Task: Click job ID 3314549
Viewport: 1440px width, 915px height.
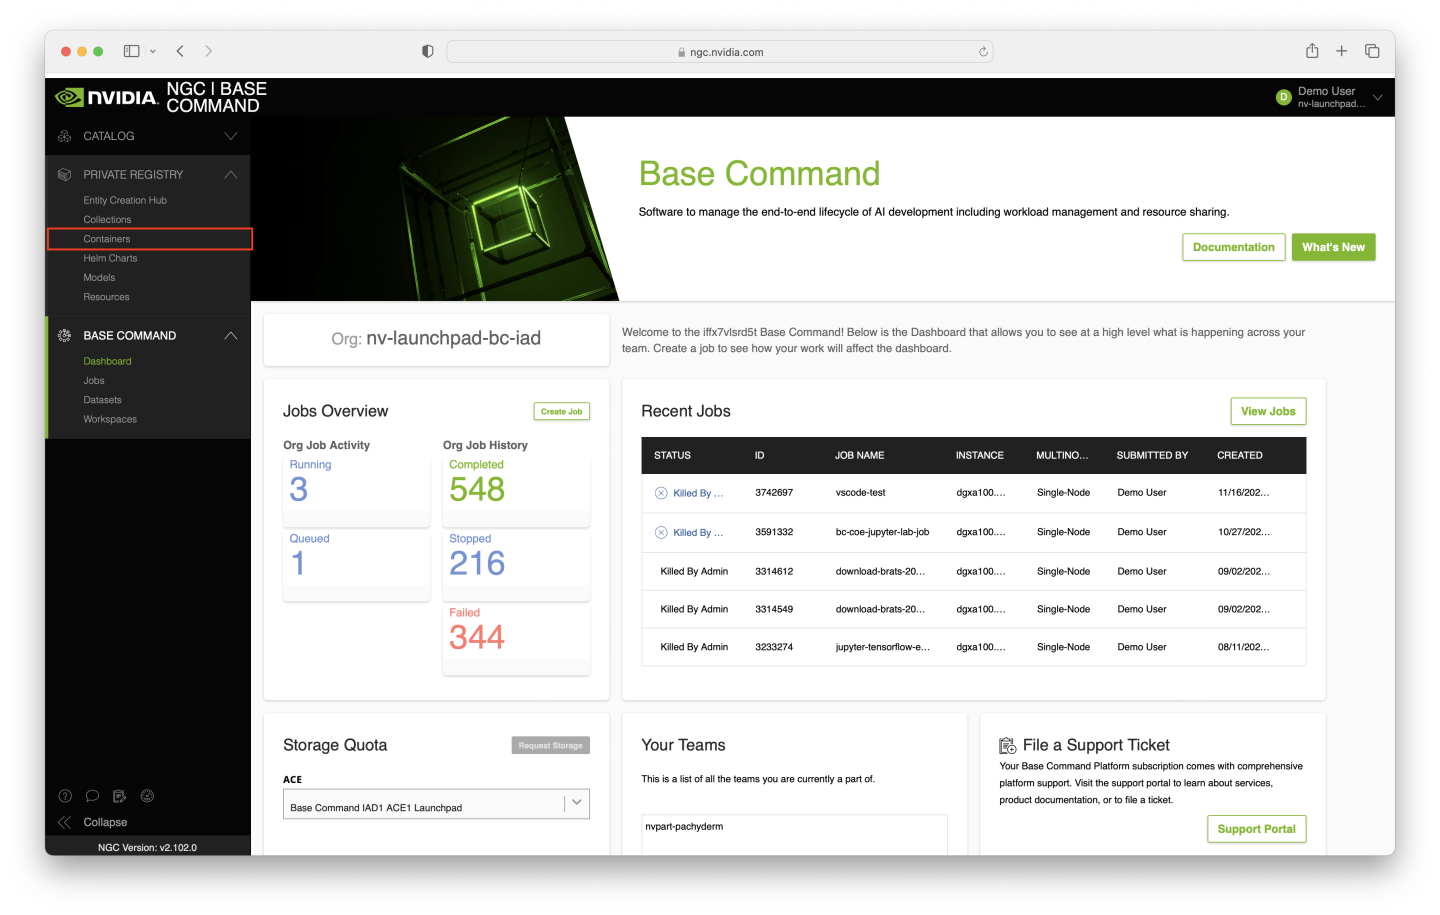Action: tap(774, 609)
